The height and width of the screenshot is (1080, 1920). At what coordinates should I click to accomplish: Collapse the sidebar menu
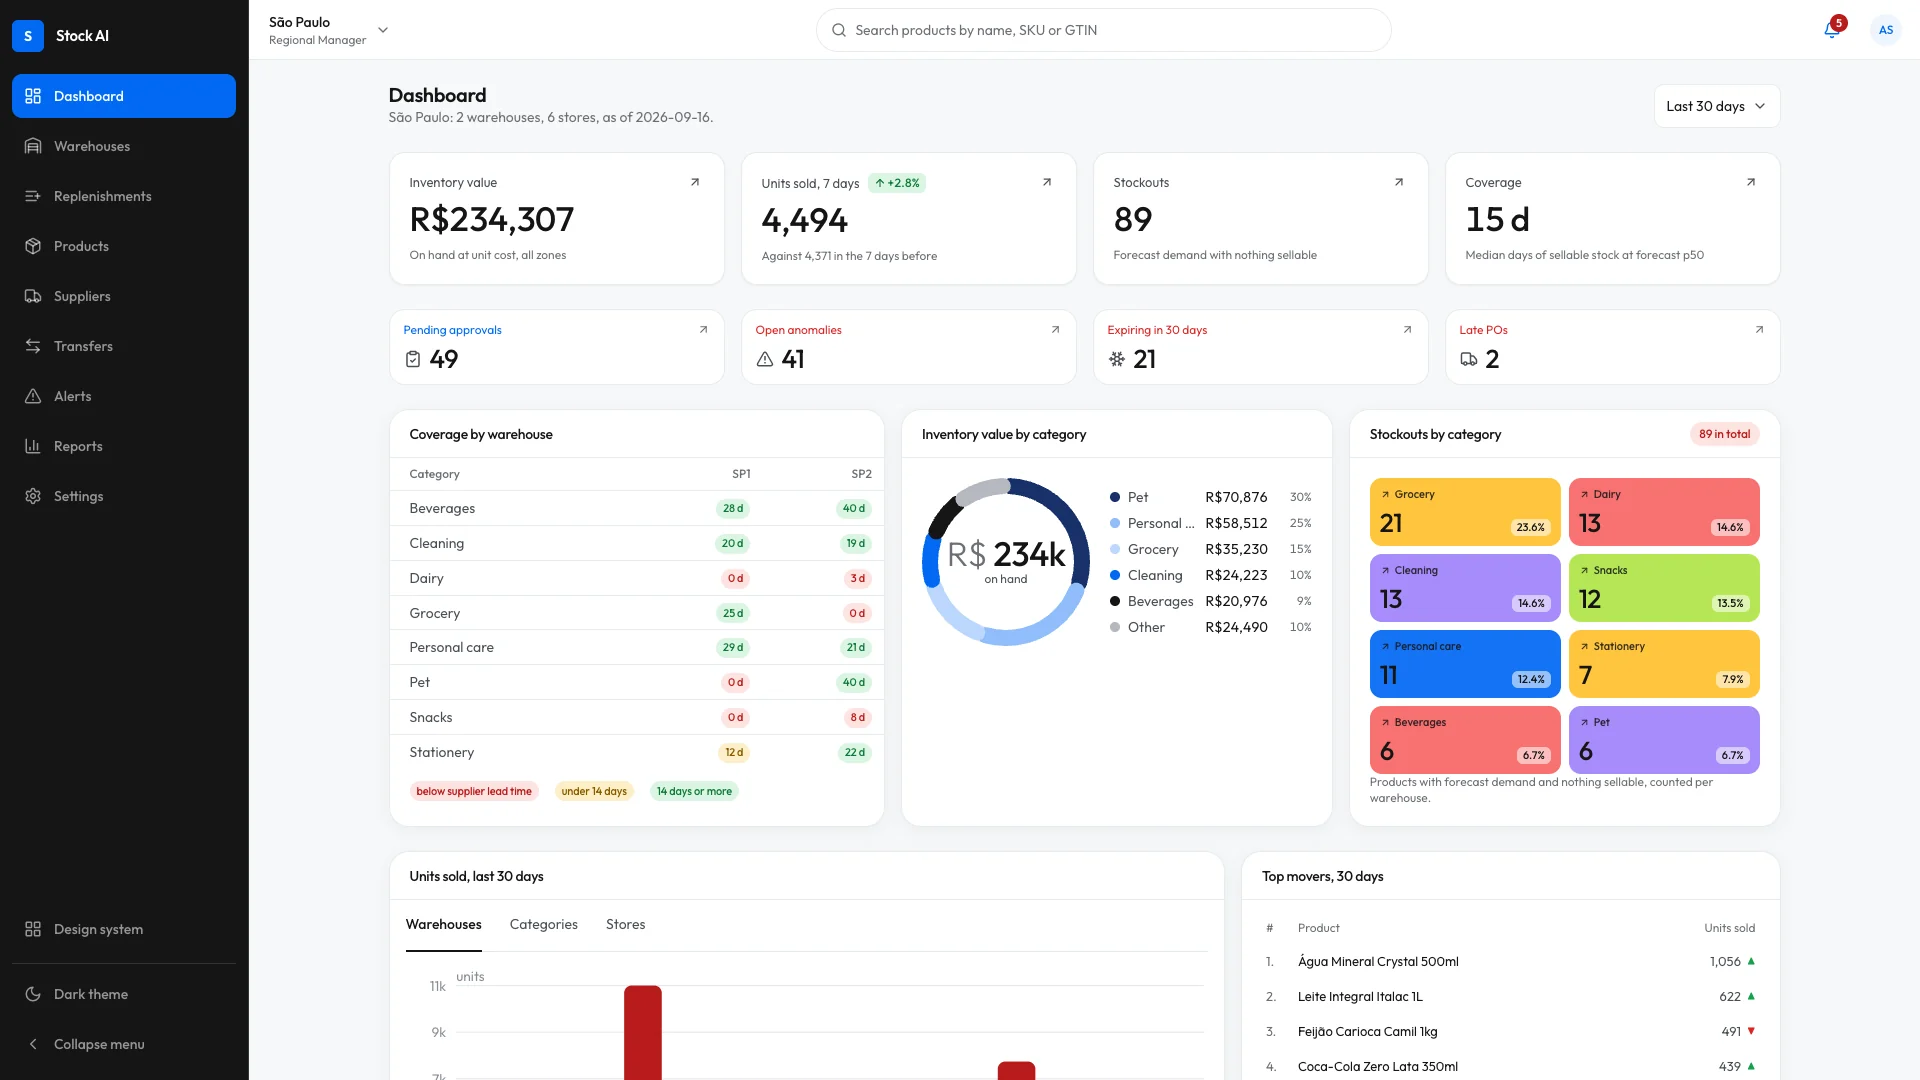(x=124, y=1044)
